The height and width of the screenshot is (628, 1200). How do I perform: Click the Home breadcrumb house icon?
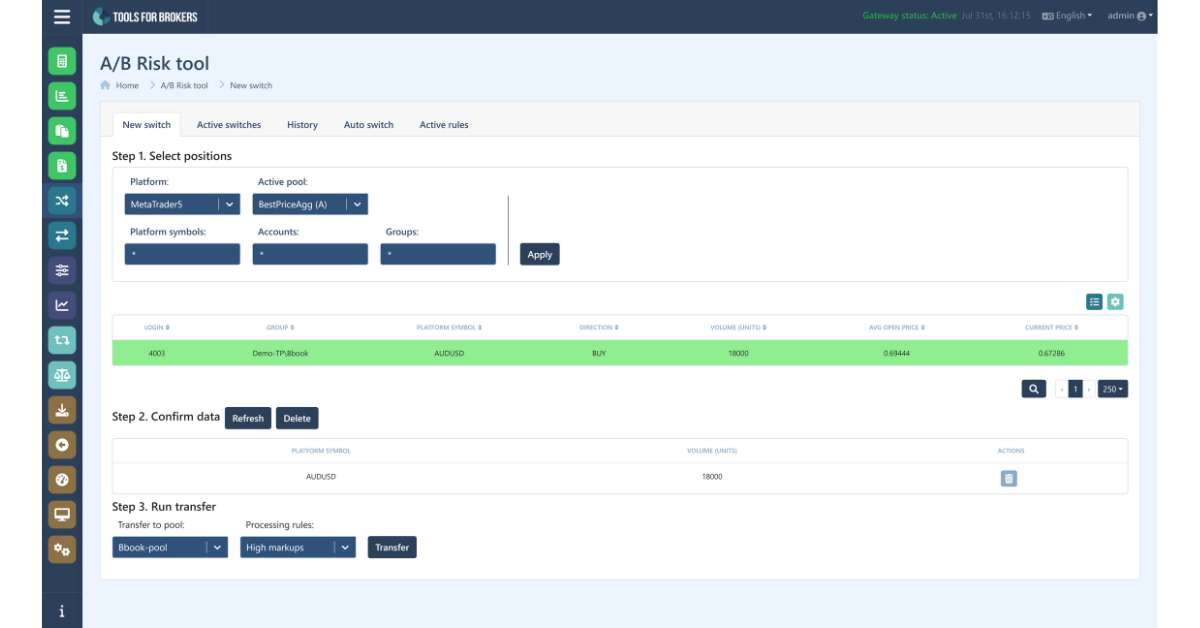click(x=105, y=86)
